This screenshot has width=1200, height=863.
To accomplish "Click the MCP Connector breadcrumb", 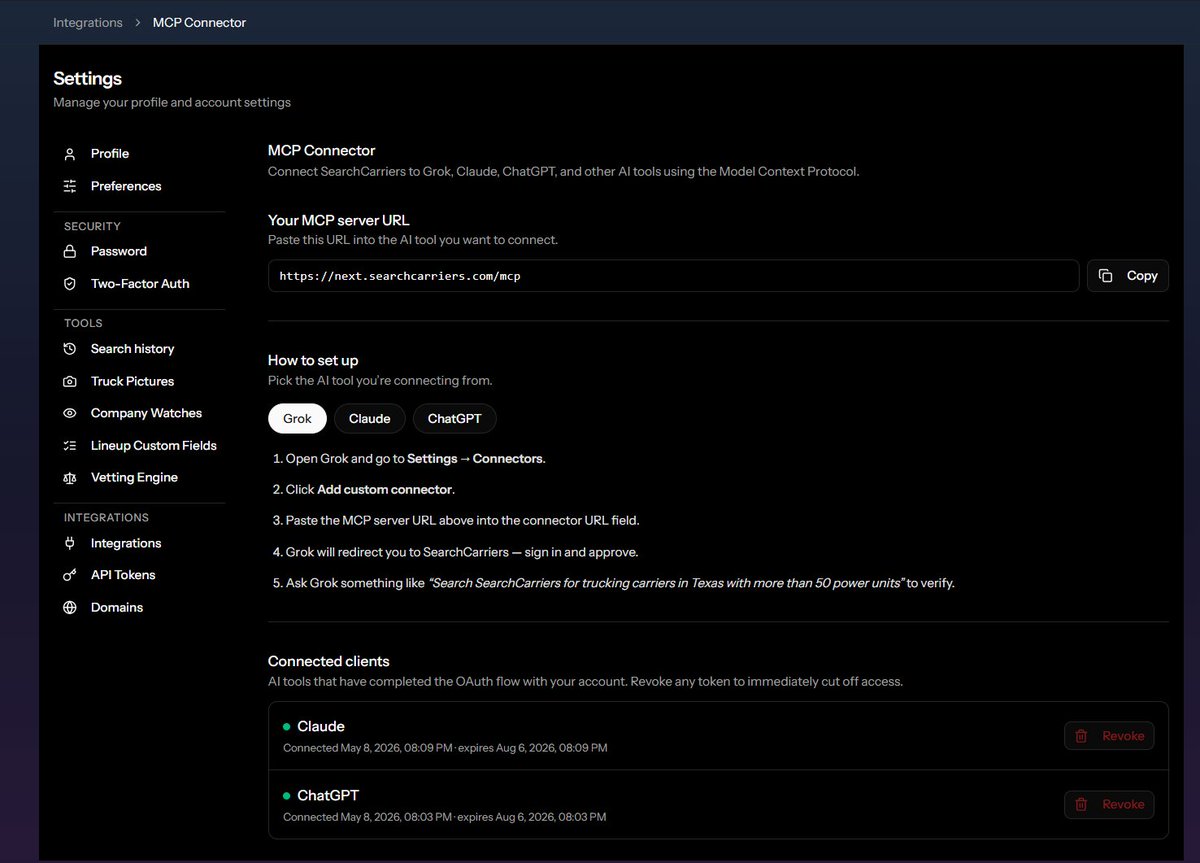I will point(199,22).
